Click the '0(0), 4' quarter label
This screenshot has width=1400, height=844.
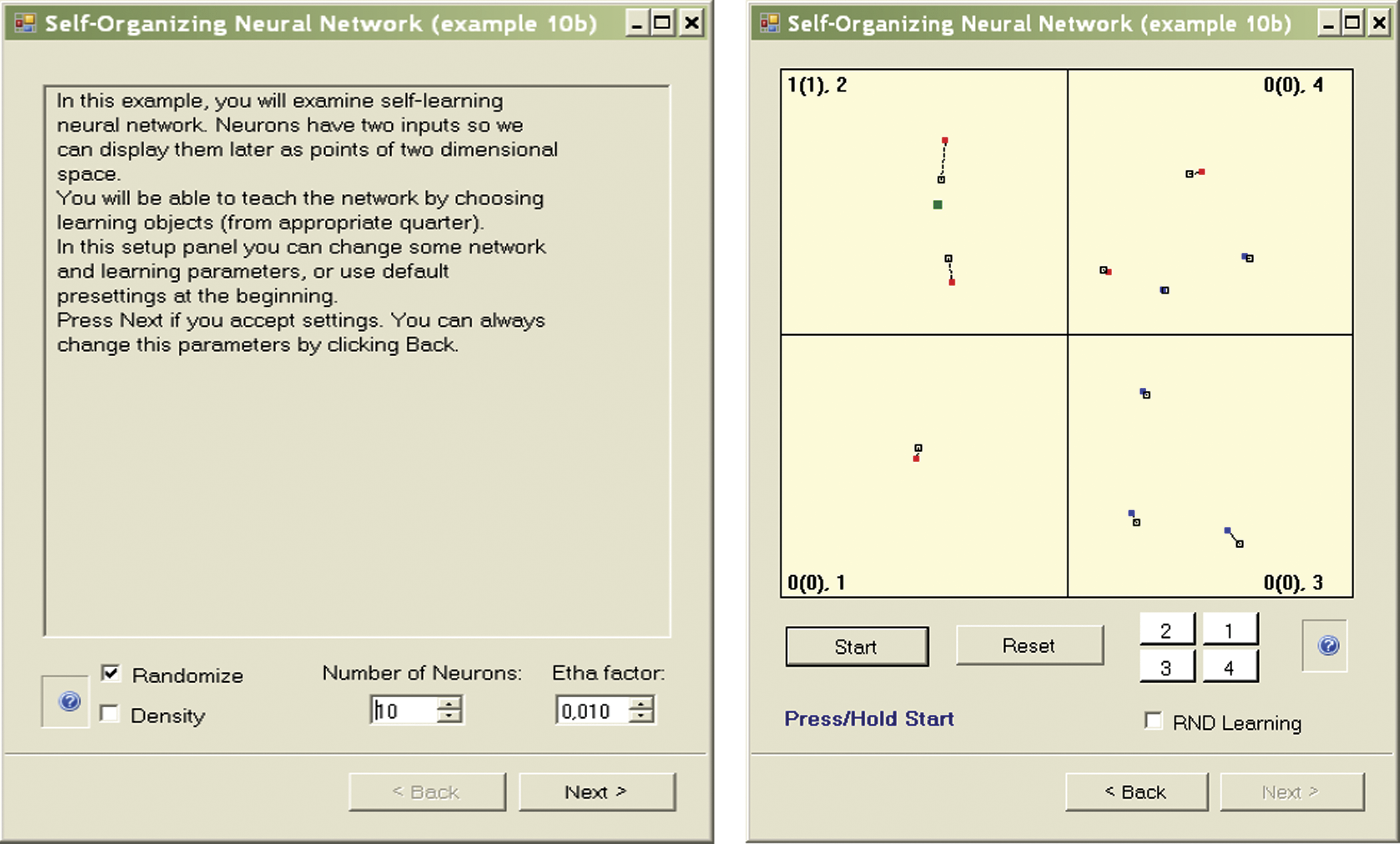click(x=1293, y=85)
